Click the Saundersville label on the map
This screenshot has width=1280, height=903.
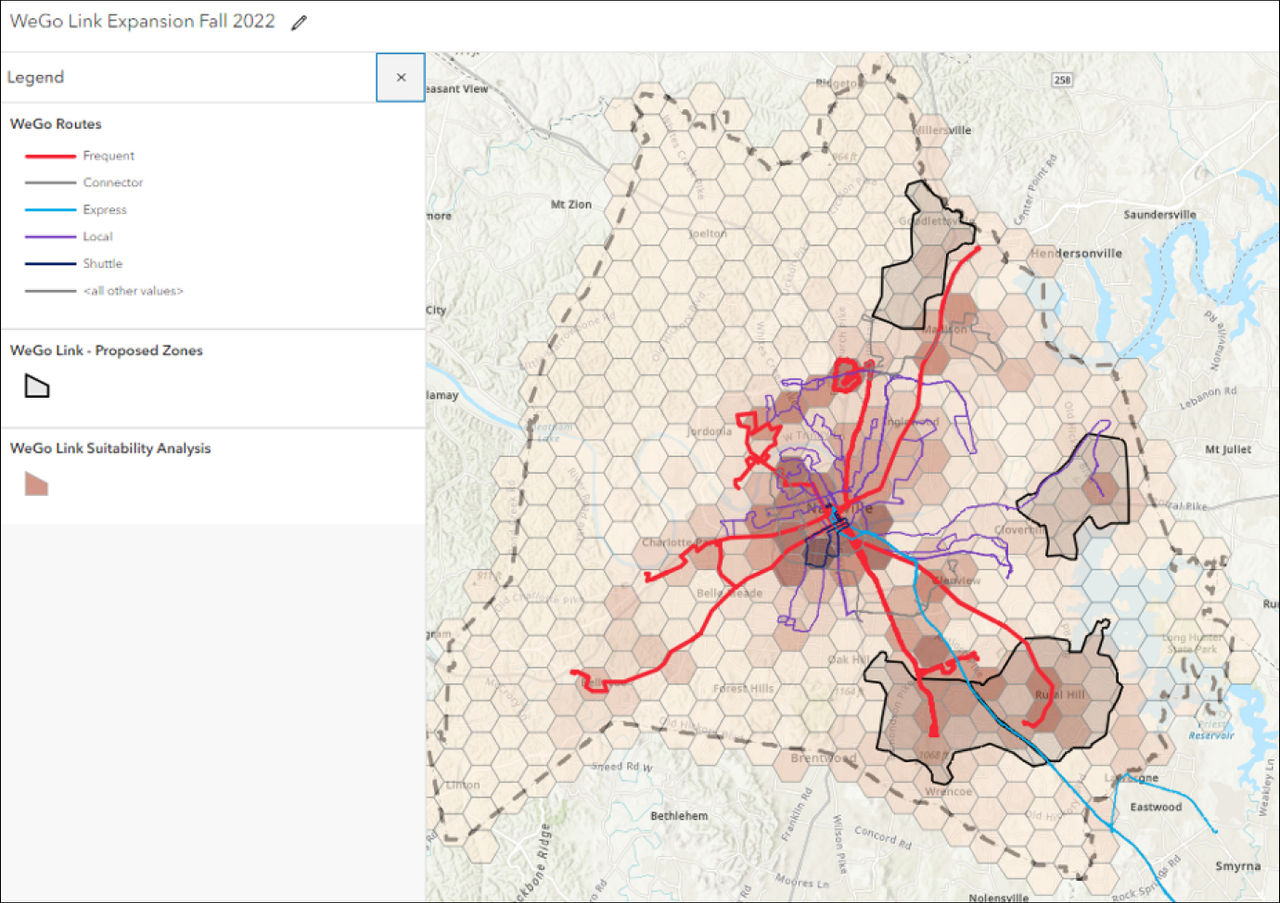coord(1160,215)
